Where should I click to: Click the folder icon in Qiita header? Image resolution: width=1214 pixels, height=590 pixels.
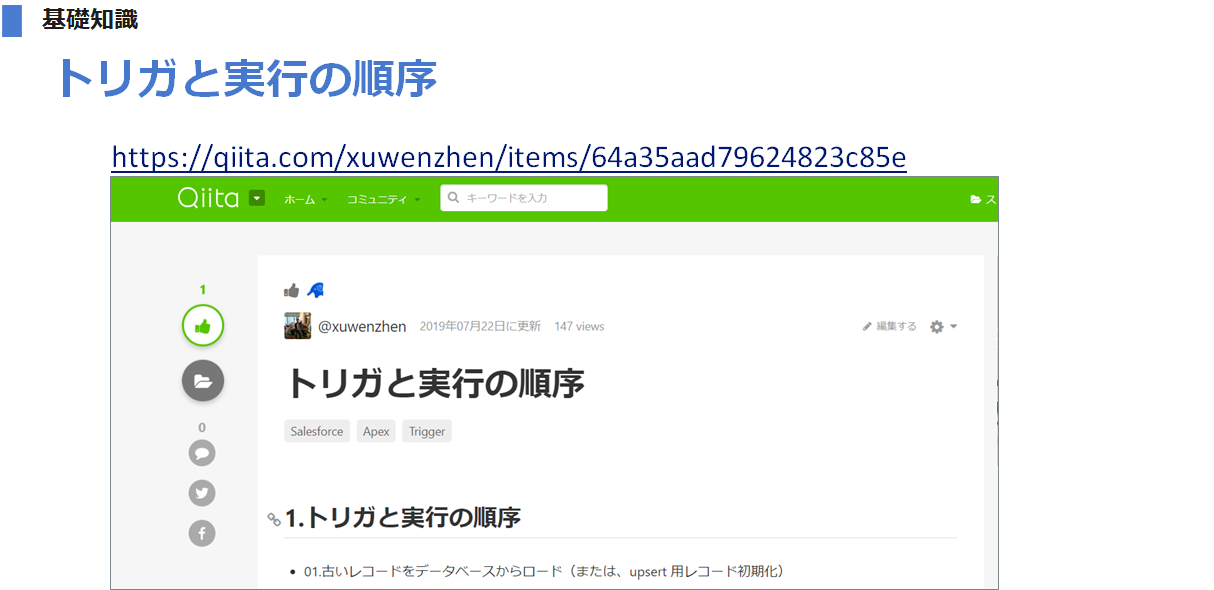click(x=975, y=199)
